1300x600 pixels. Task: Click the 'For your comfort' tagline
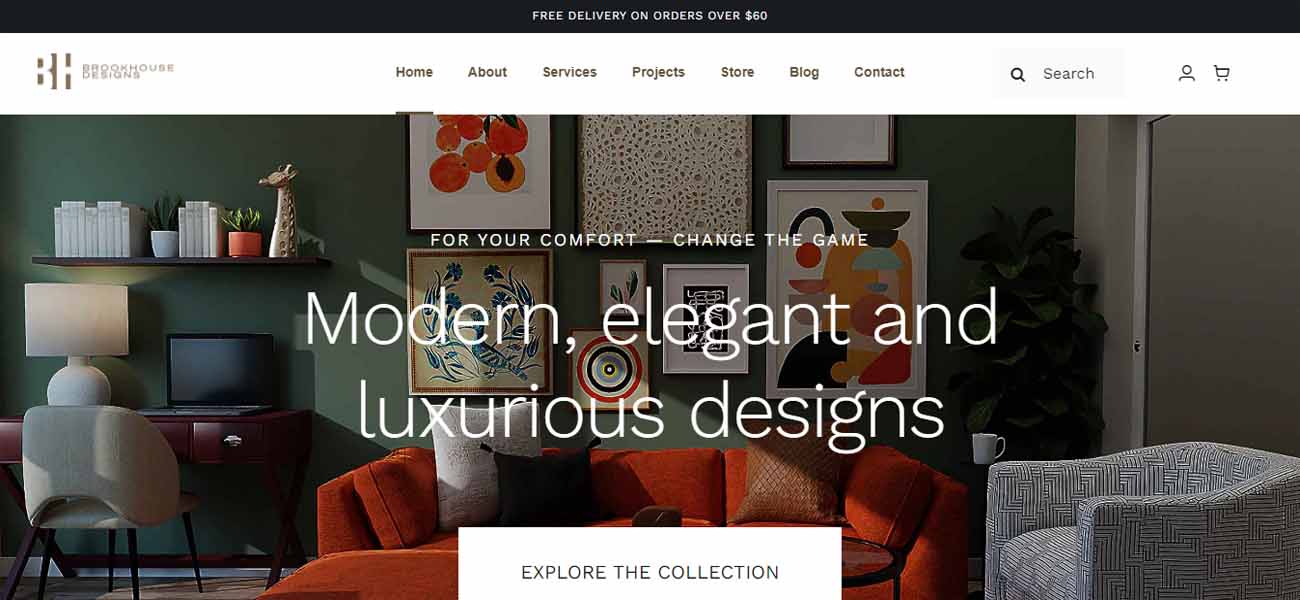tap(650, 240)
